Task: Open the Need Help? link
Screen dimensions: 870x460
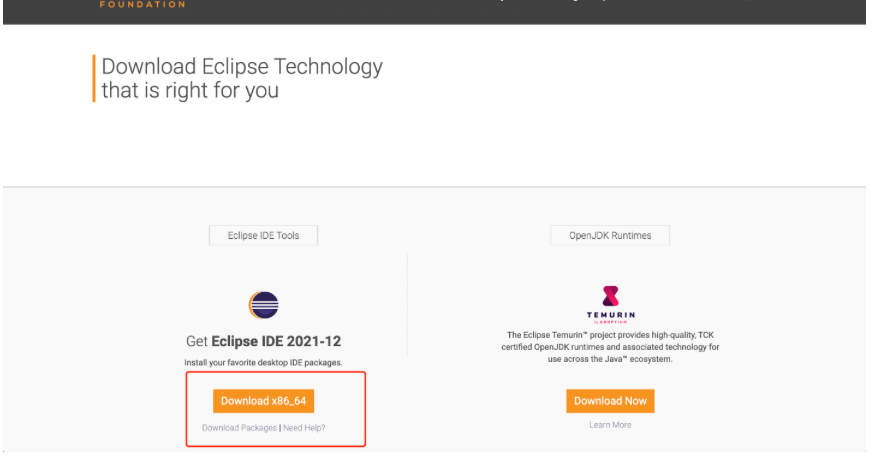Action: pos(304,428)
